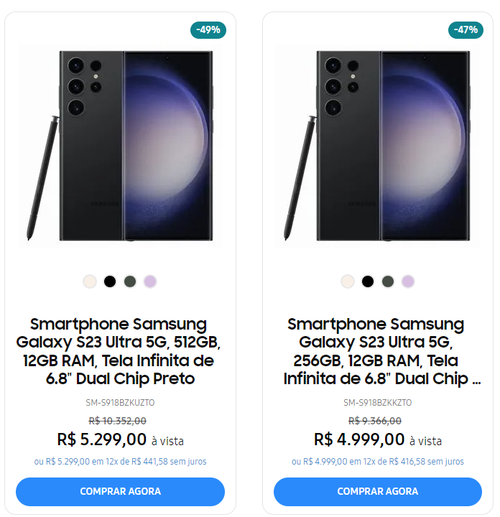500x517 pixels.
Task: Click COMPRAR AGORA for the 256GB phone
Action: 378,492
